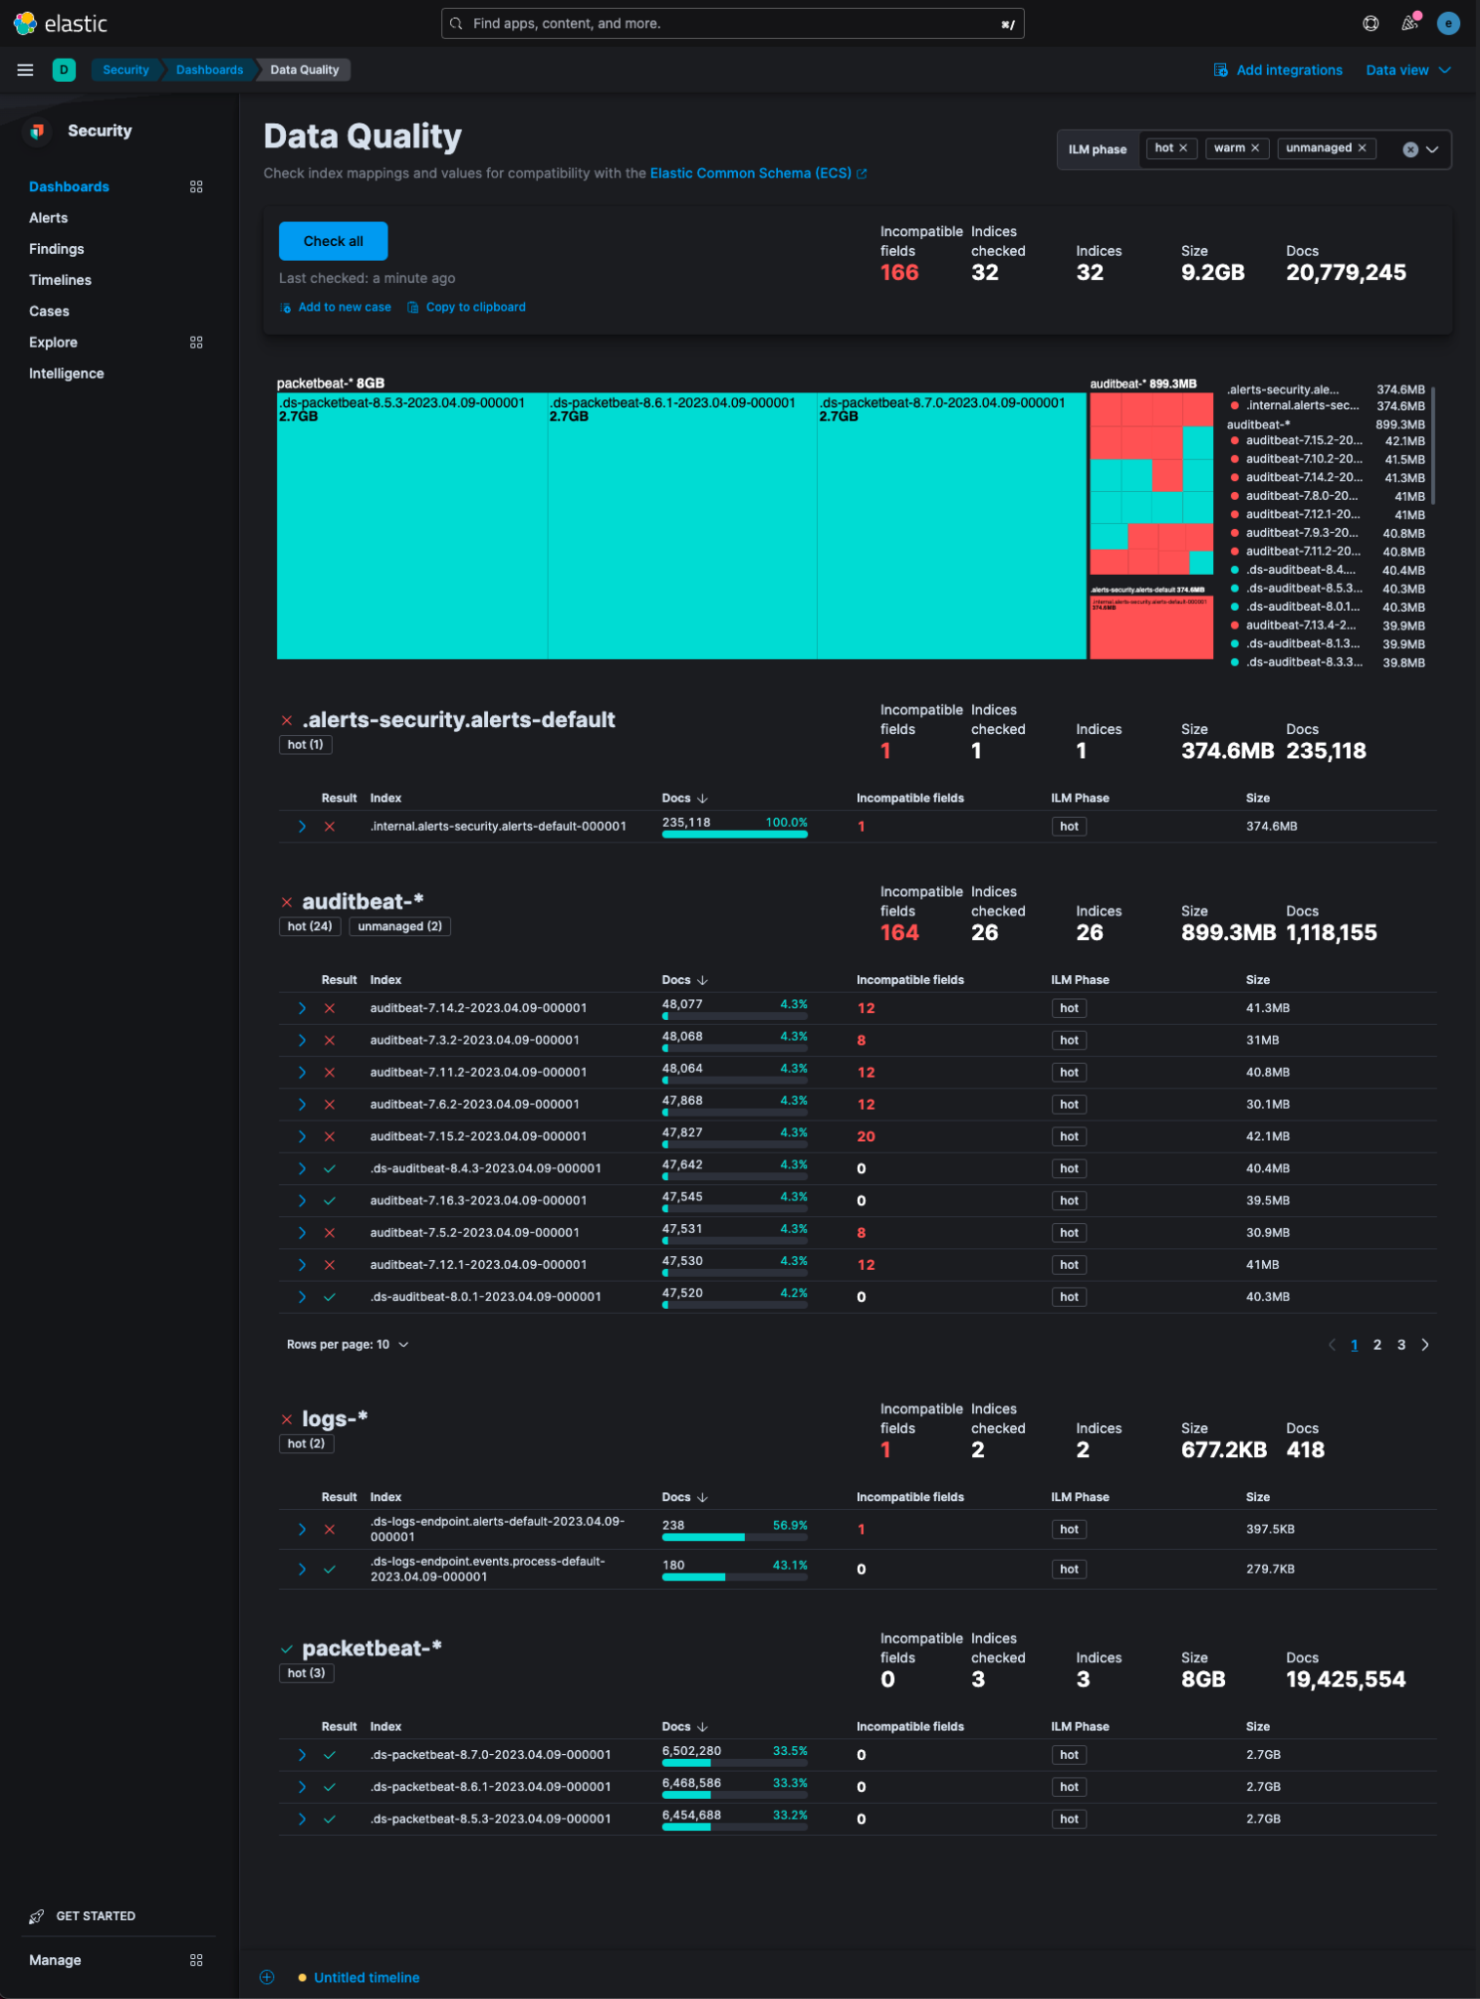Screen dimensions: 1480x1999
Task: Click Copy to clipboard
Action: (x=466, y=307)
